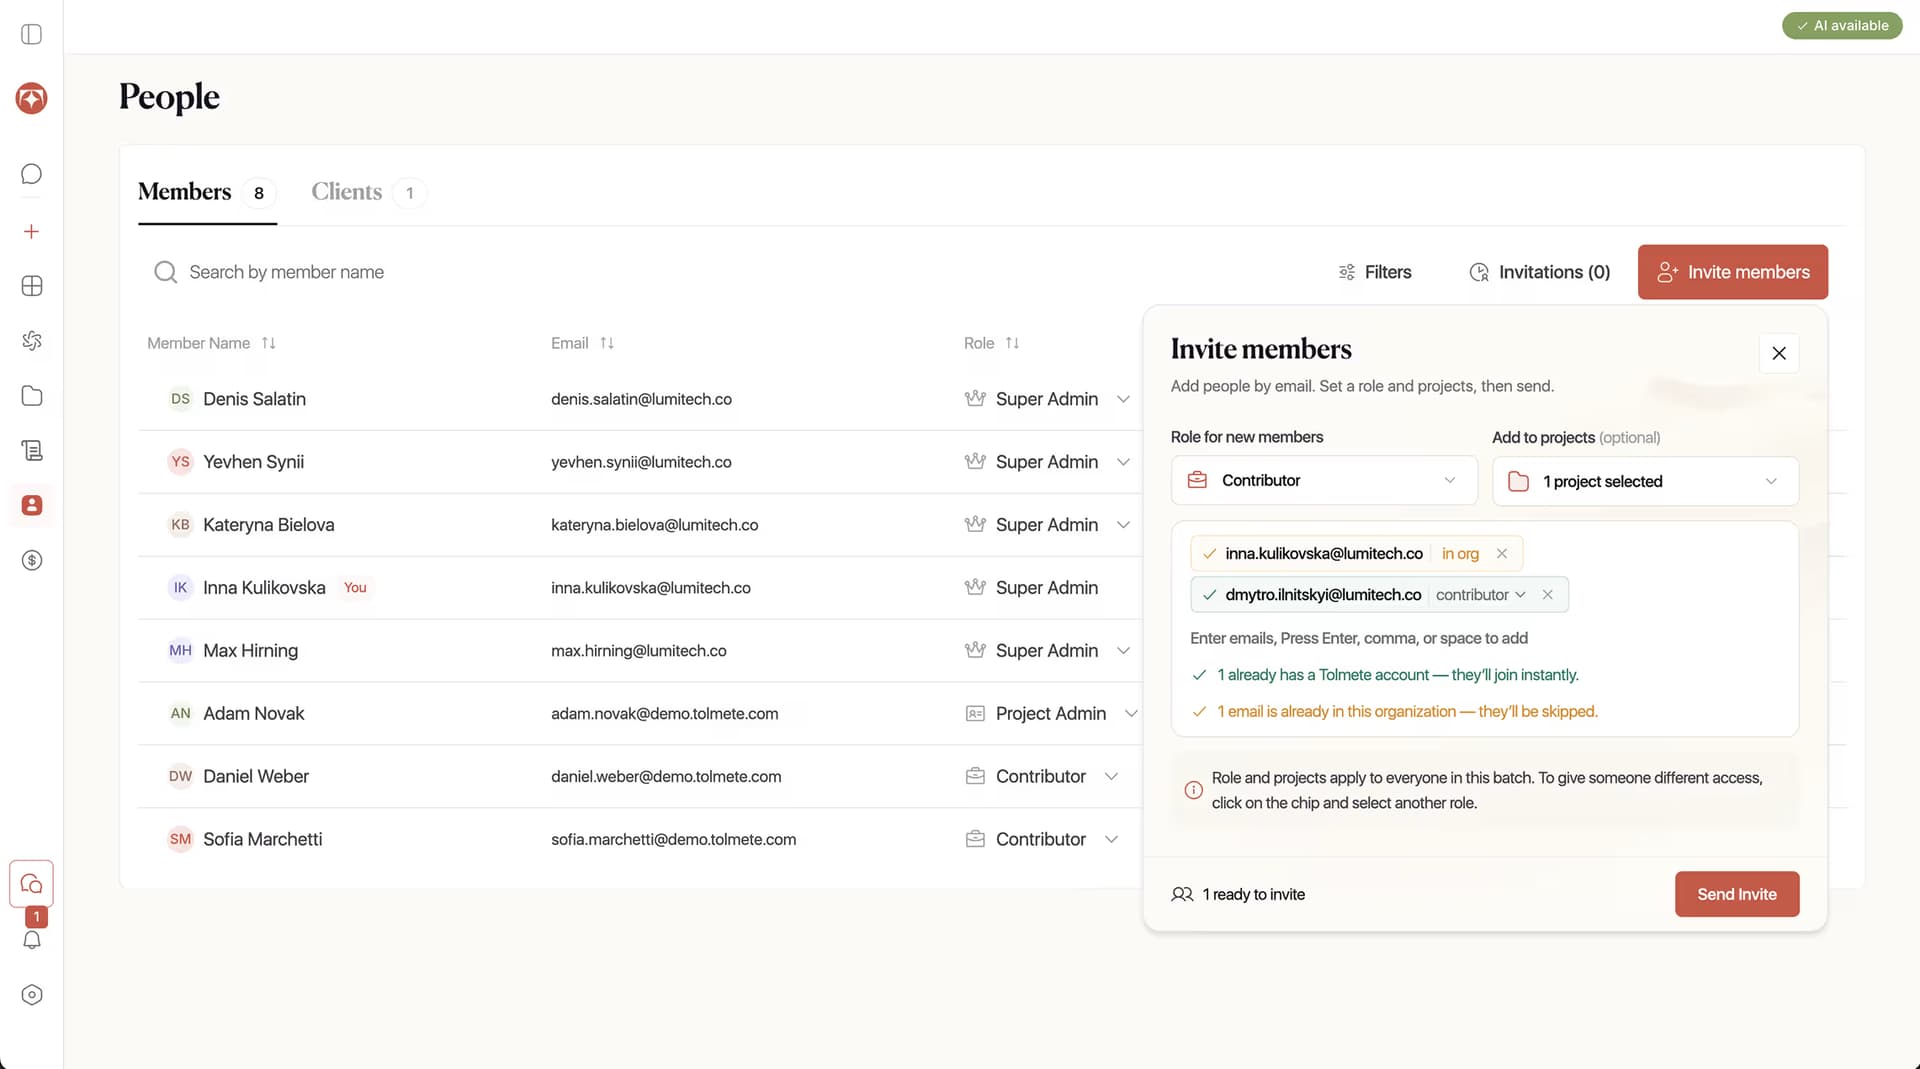Image resolution: width=1920 pixels, height=1069 pixels.
Task: Open the AI swirl icon in sidebar
Action: [32, 341]
